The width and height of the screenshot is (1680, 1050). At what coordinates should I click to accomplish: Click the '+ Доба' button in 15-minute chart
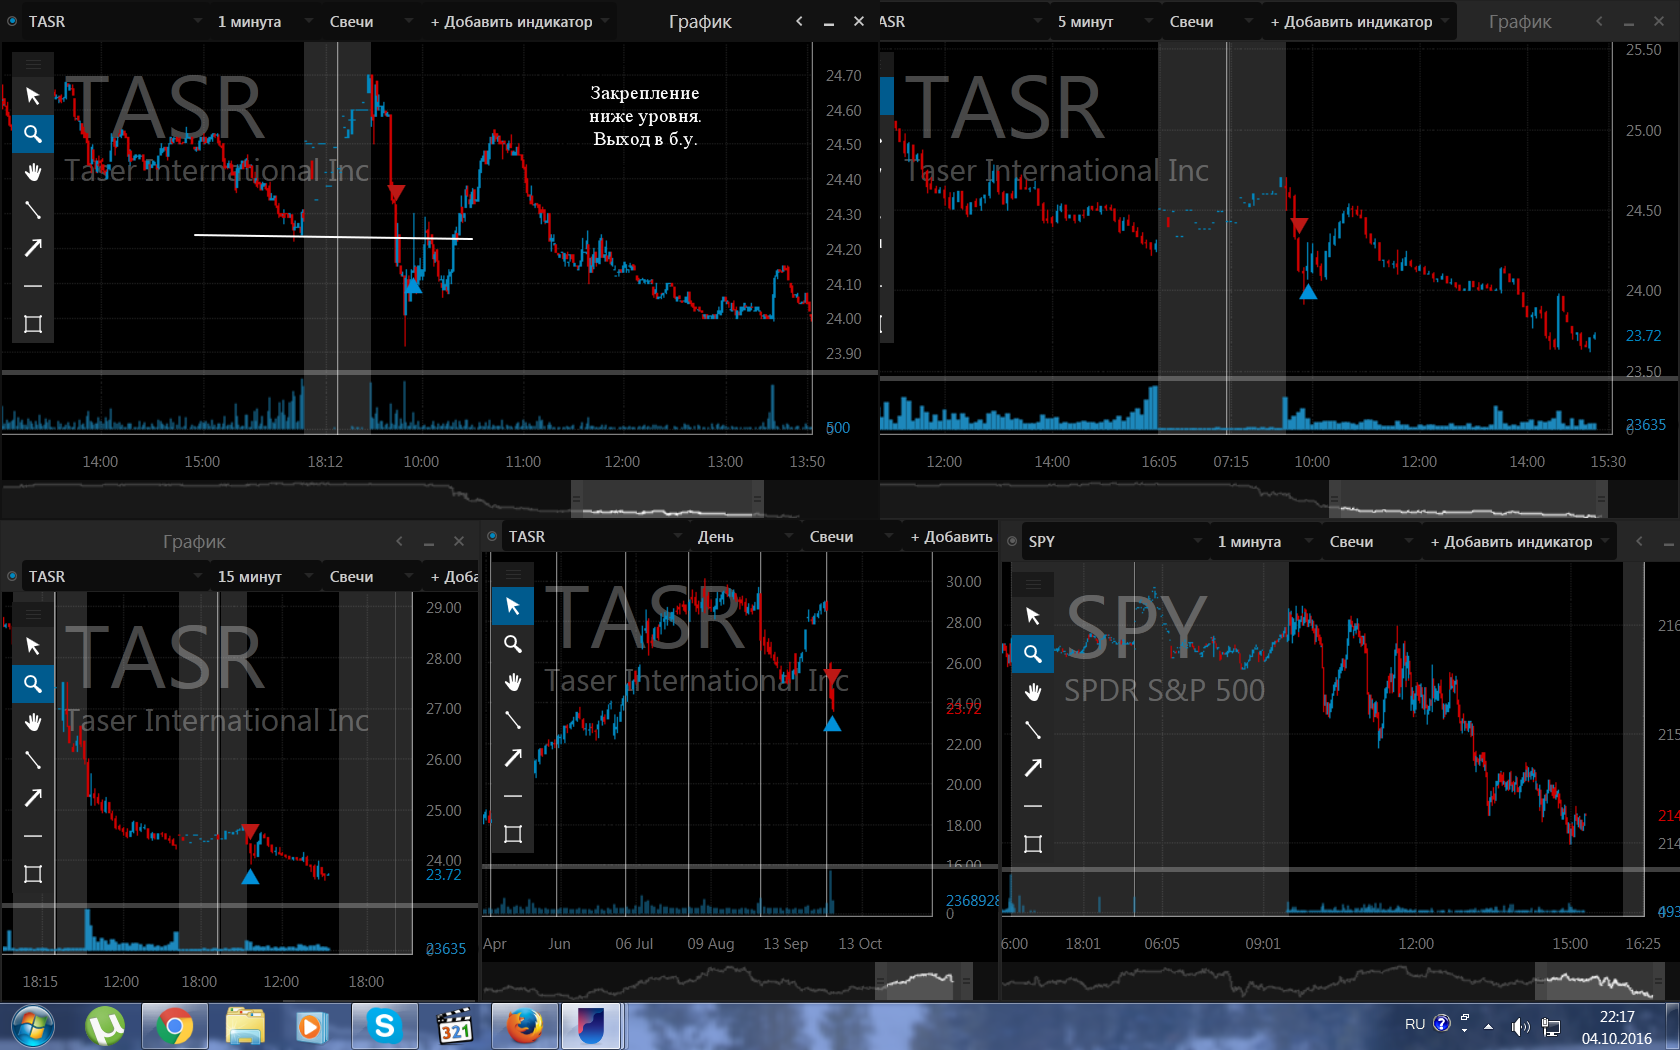[453, 576]
